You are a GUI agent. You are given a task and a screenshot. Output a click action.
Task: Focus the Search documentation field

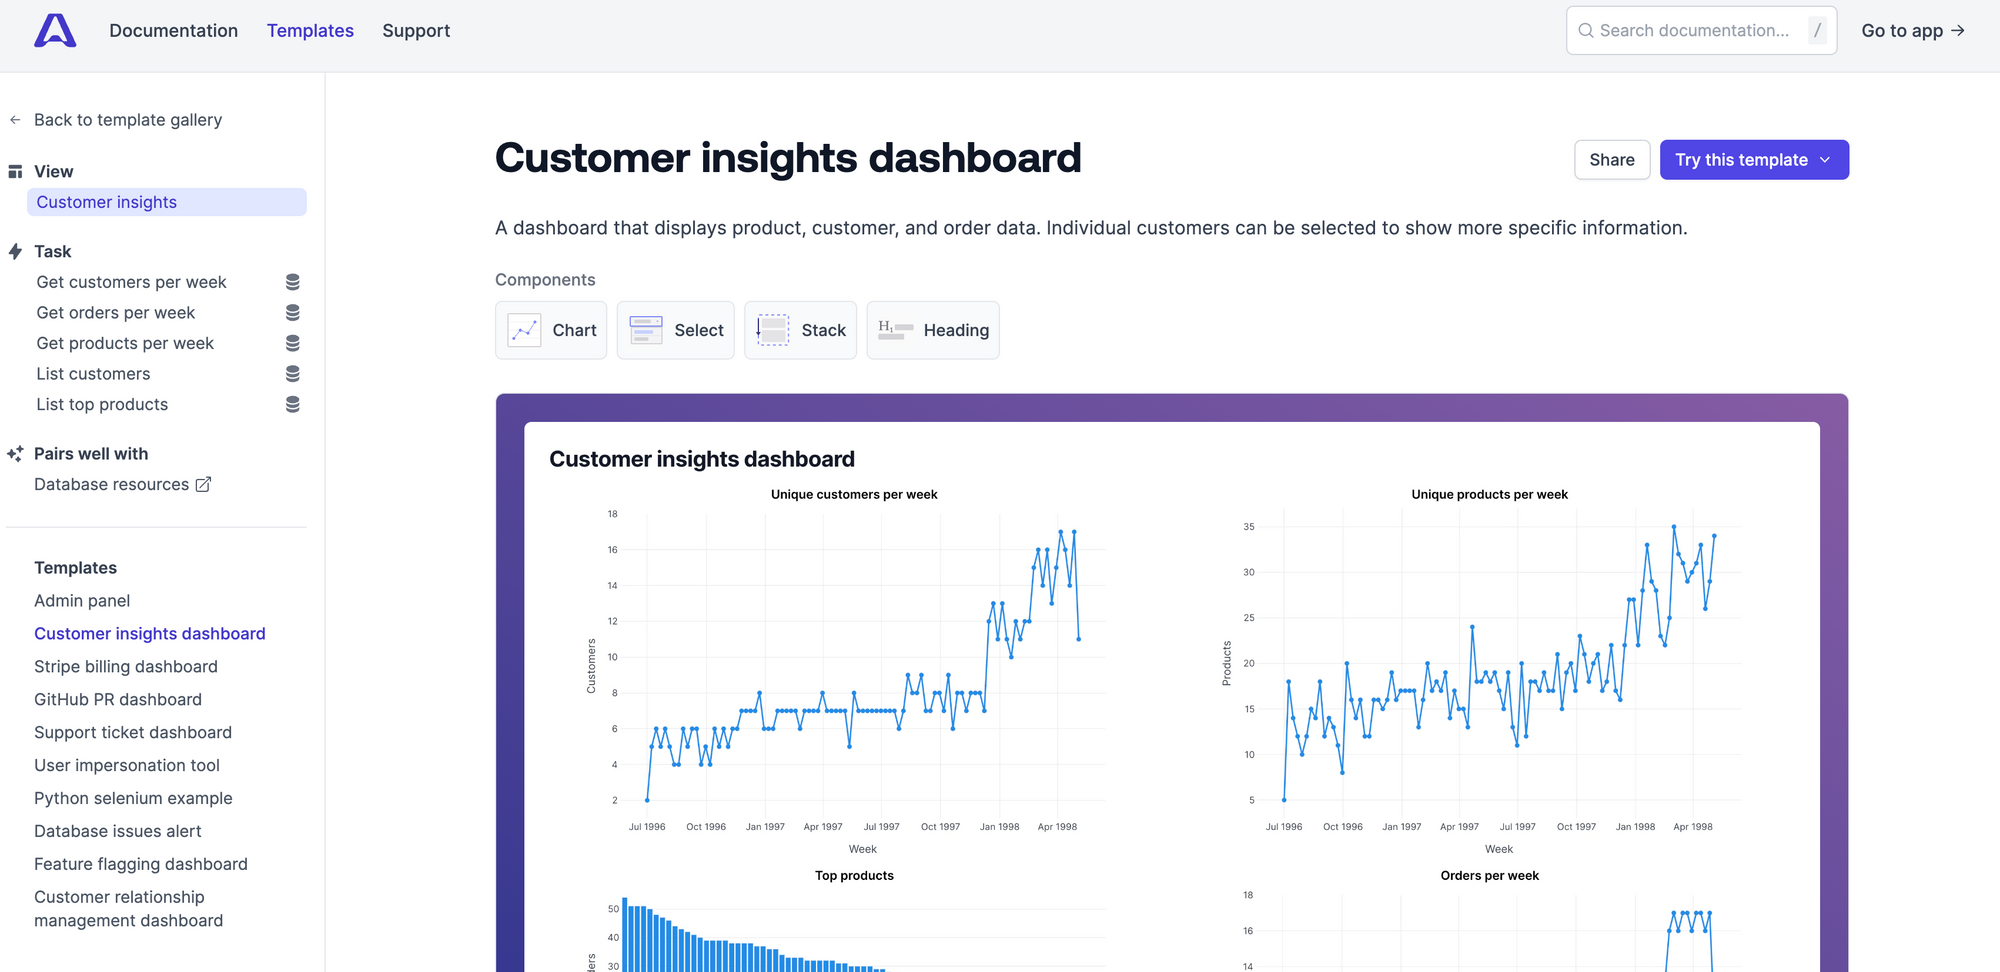pos(1701,31)
